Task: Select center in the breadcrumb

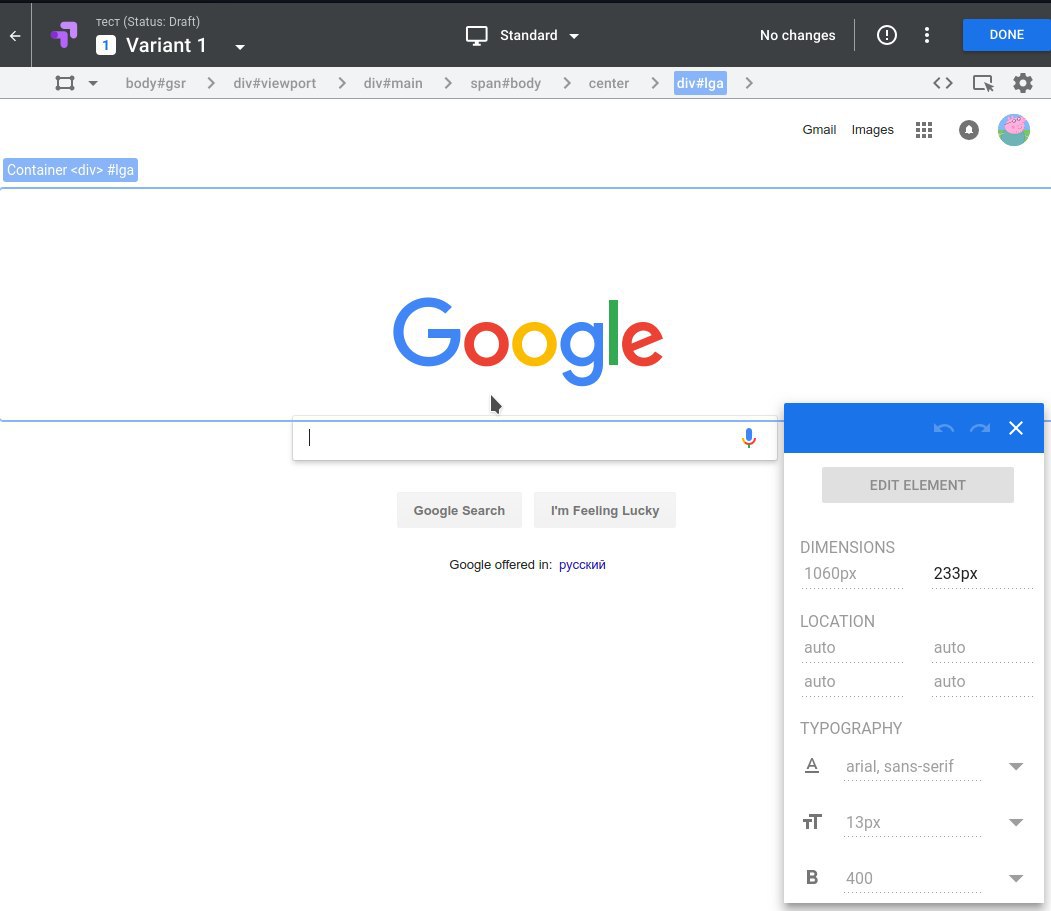Action: (x=609, y=83)
